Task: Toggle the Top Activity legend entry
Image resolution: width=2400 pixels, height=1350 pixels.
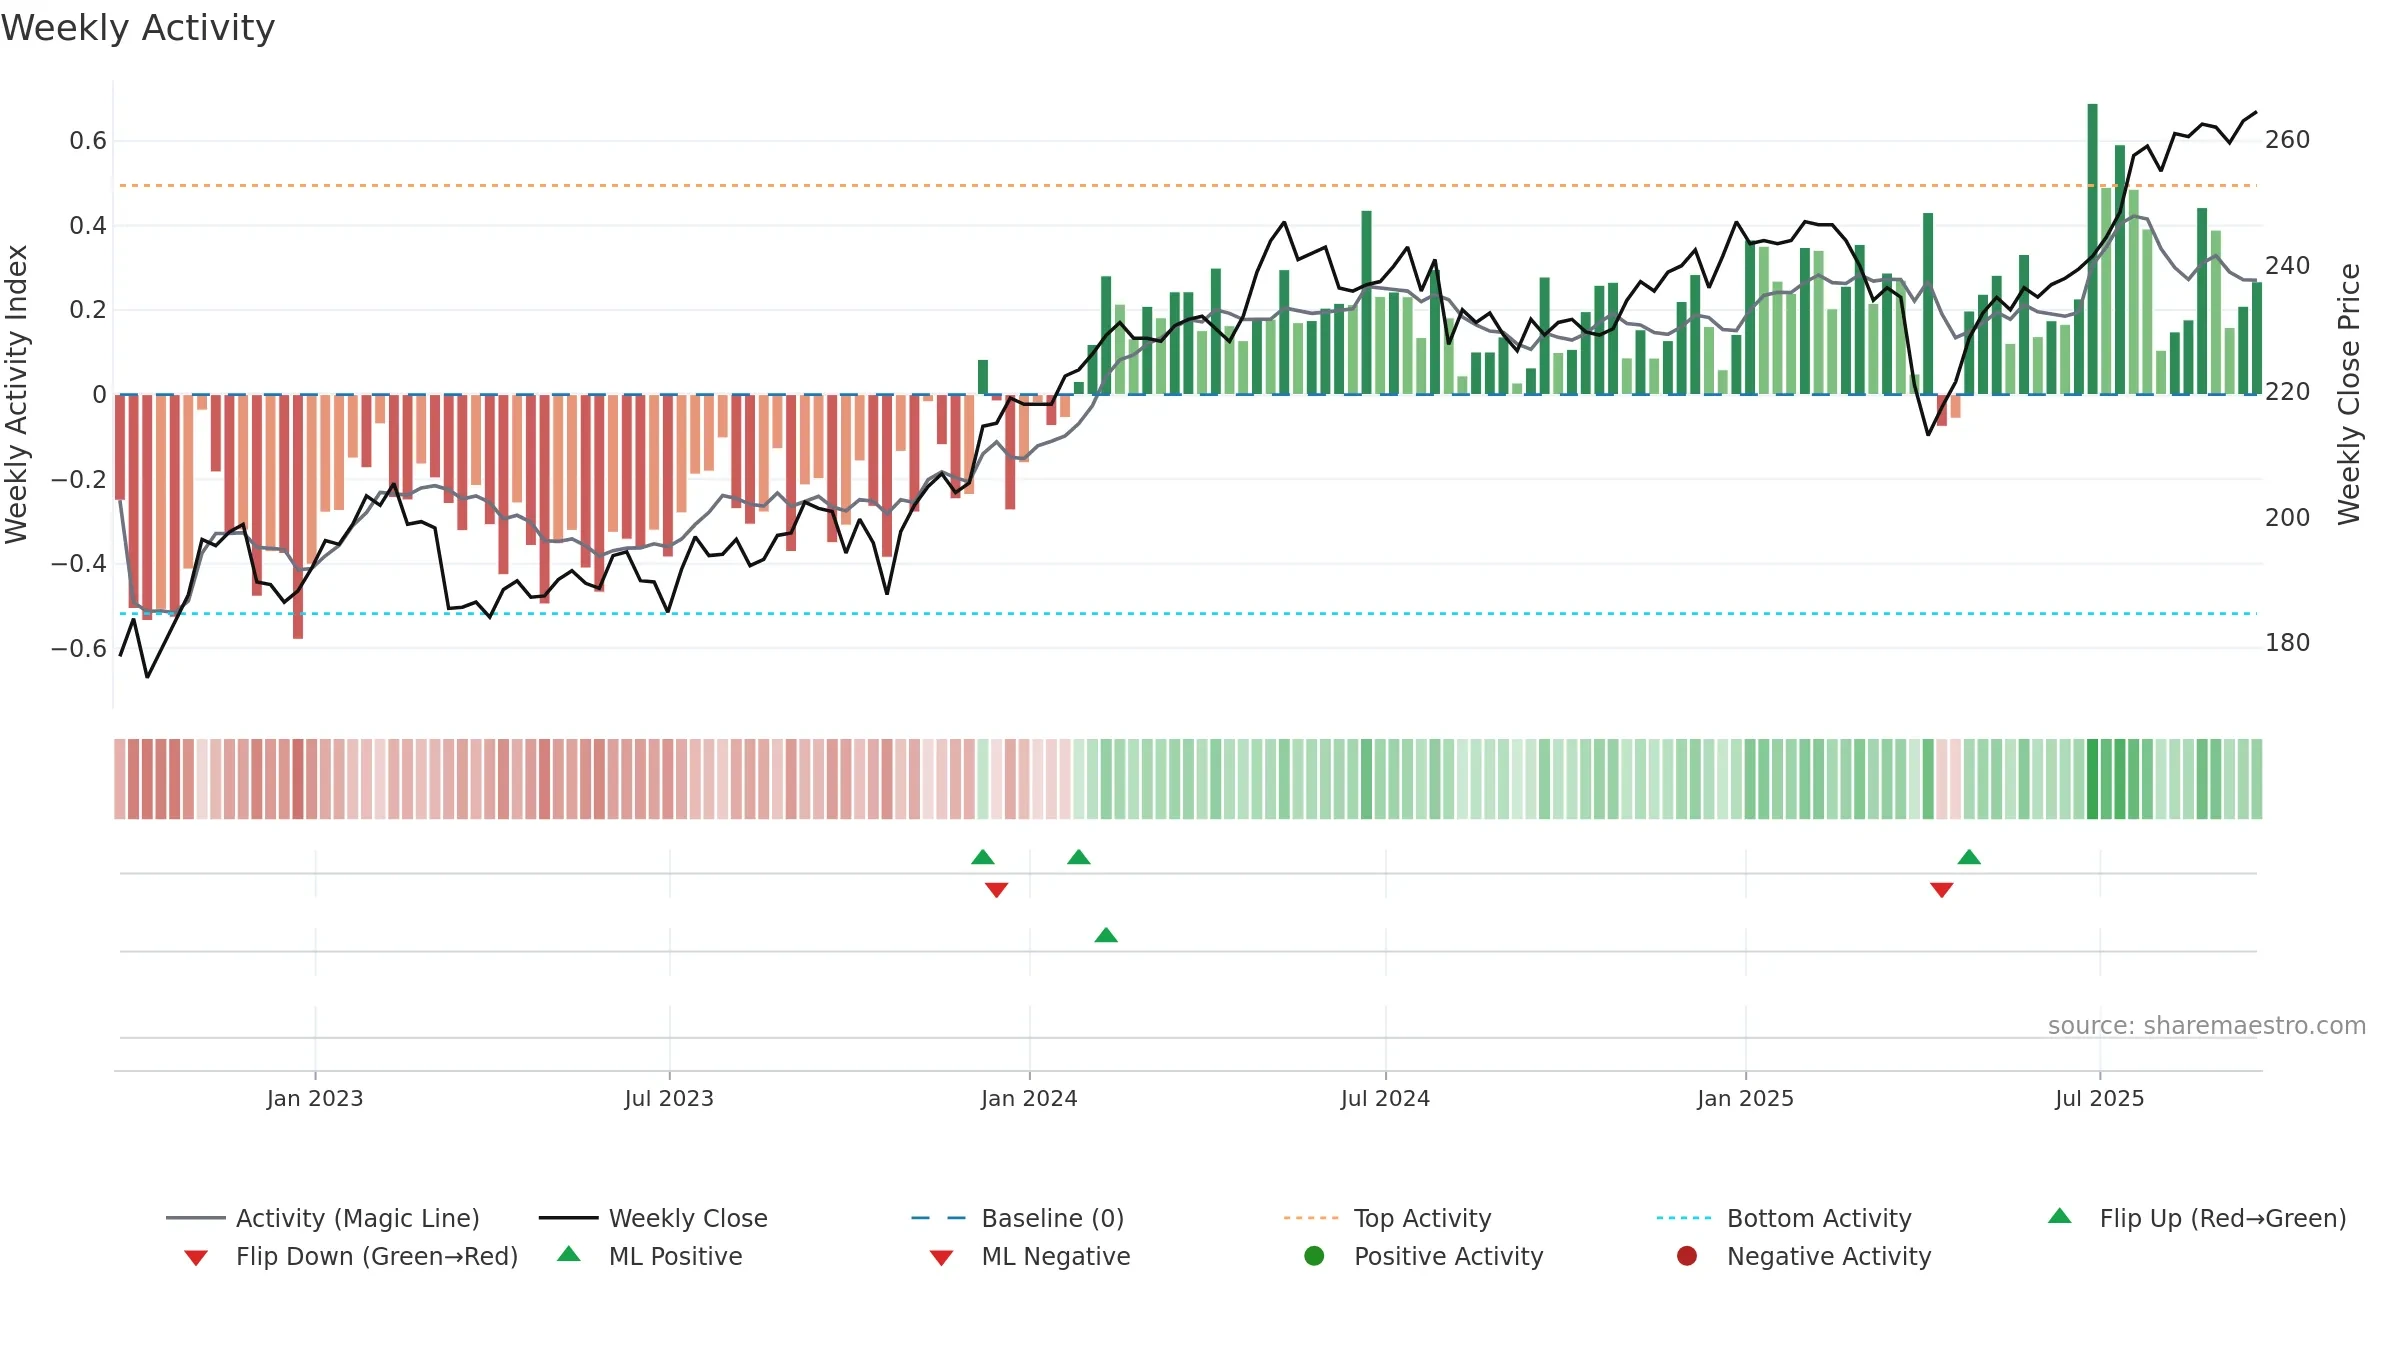Action: point(1387,1218)
